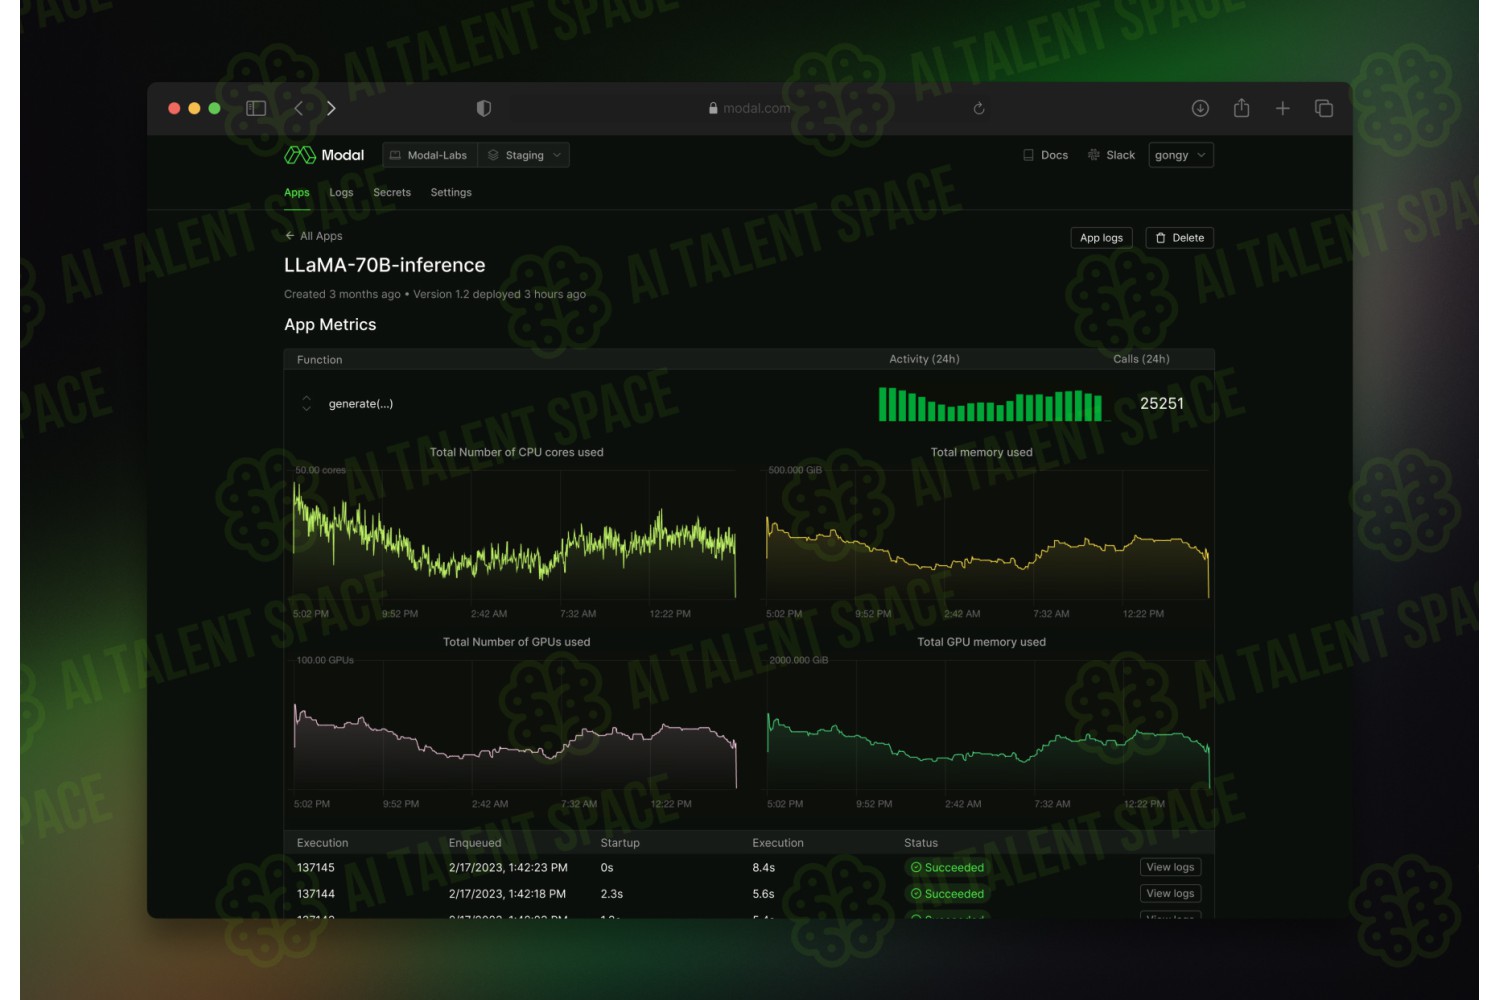This screenshot has height=1000, width=1500.
Task: Go back to All Apps
Action: [313, 236]
